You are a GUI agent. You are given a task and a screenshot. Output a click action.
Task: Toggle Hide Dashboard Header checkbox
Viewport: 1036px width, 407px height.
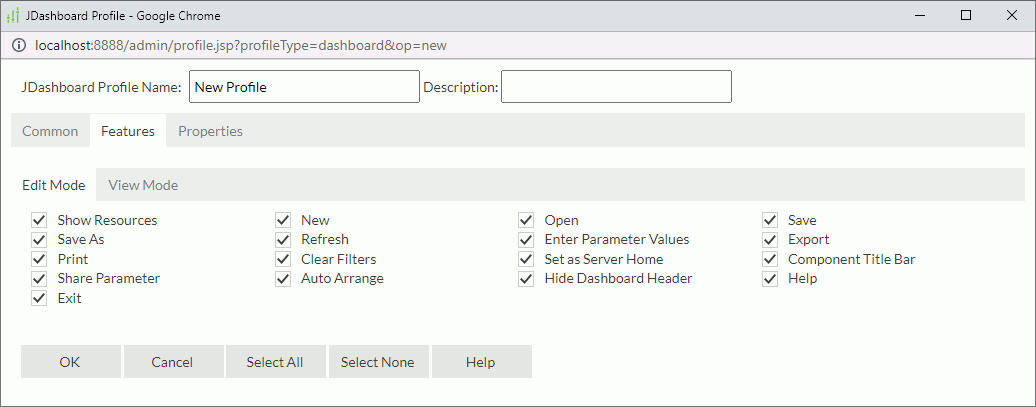click(526, 279)
